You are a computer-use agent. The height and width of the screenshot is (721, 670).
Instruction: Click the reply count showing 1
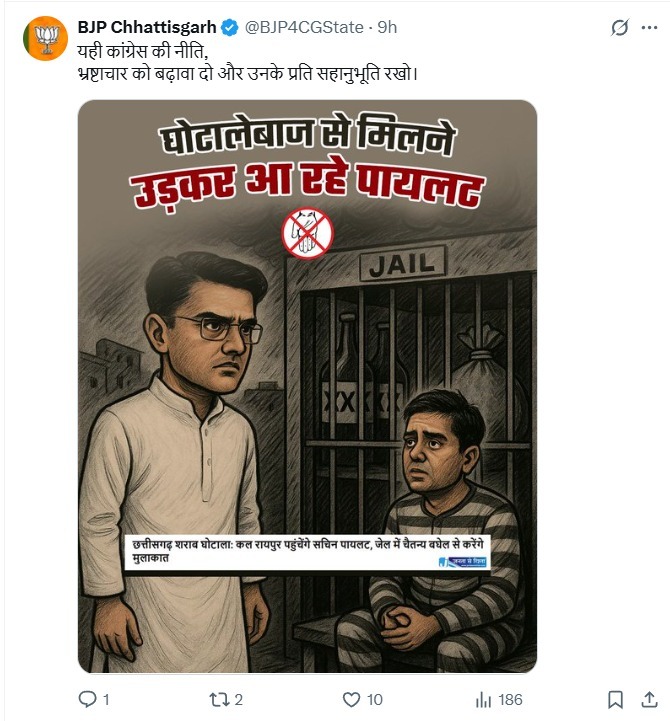[x=106, y=700]
